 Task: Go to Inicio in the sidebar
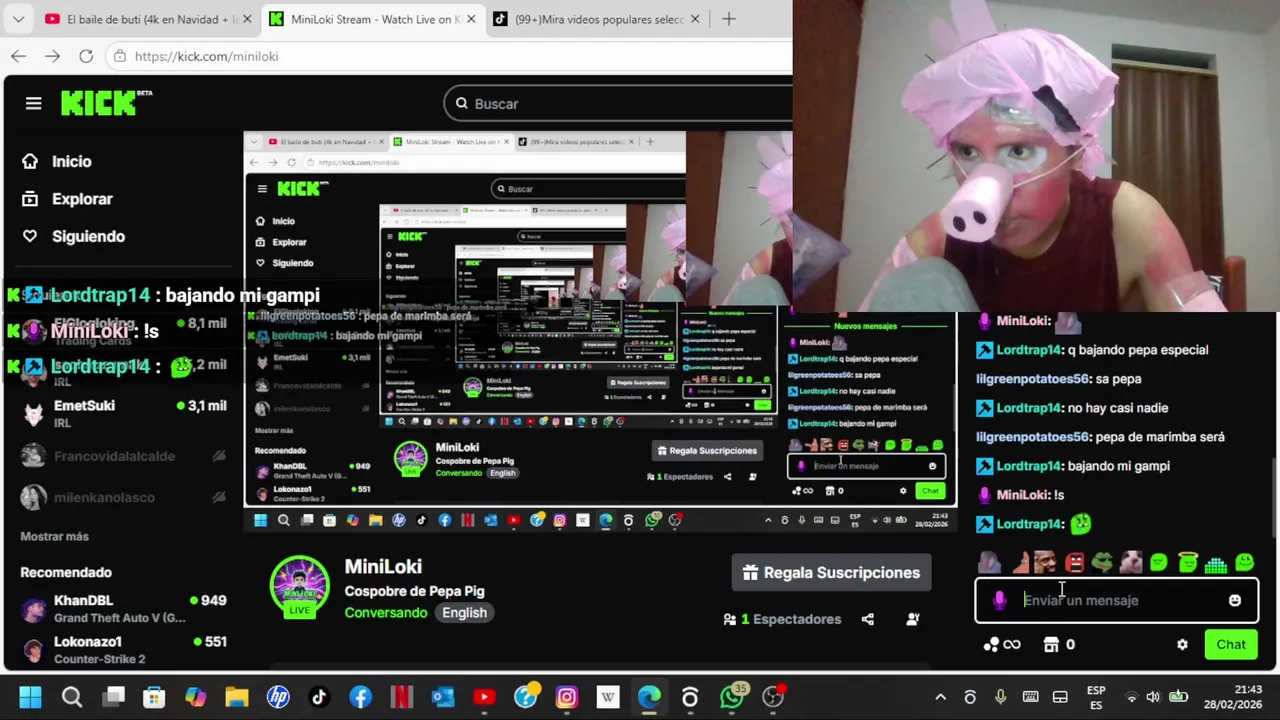57,161
